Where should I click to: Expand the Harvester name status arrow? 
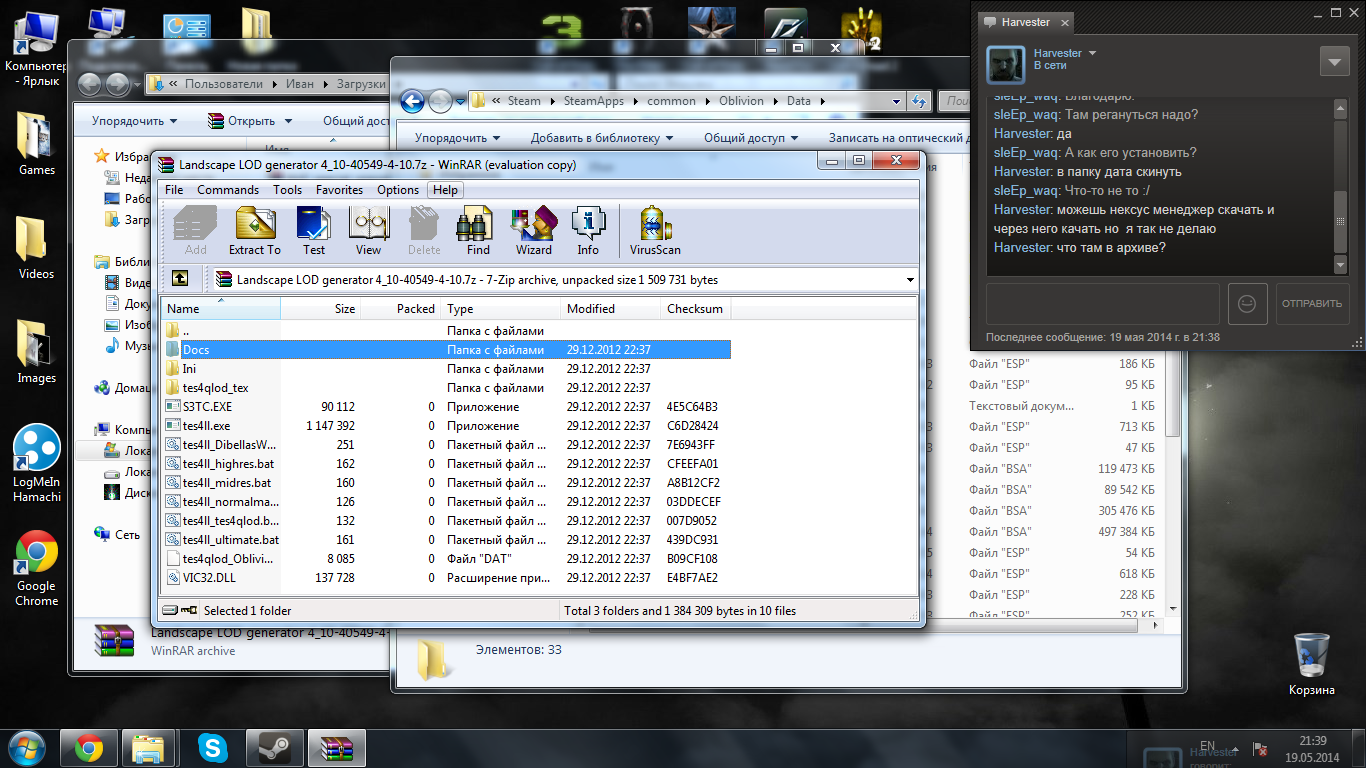tap(1092, 53)
